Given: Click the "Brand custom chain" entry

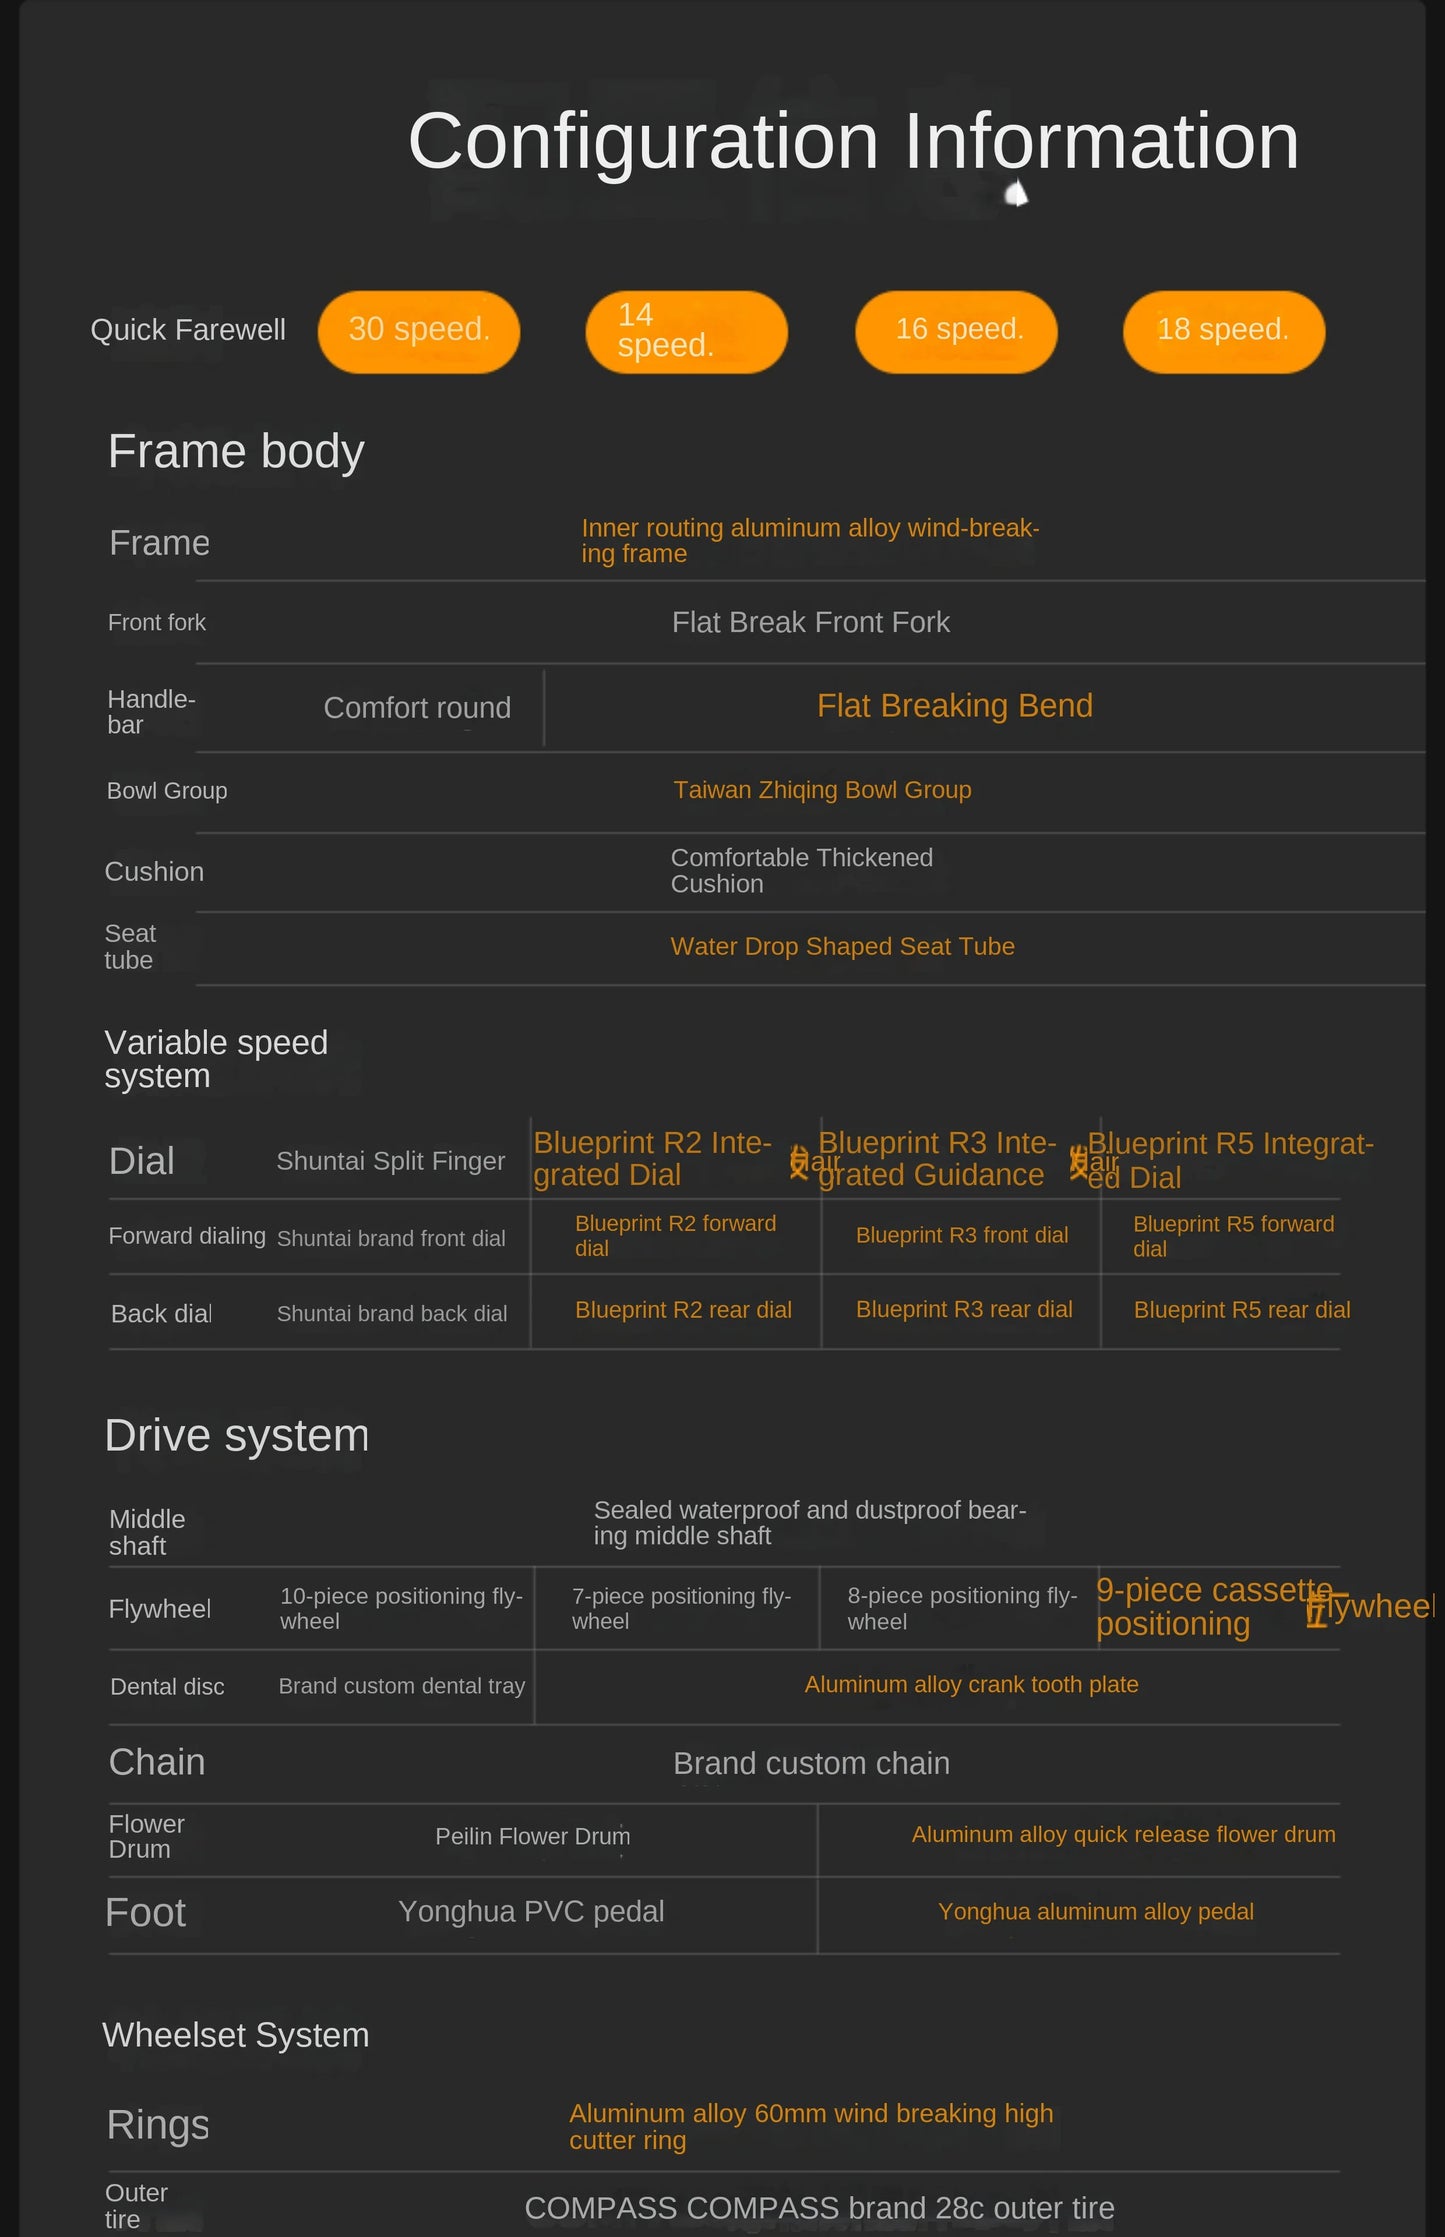Looking at the screenshot, I should (811, 1763).
